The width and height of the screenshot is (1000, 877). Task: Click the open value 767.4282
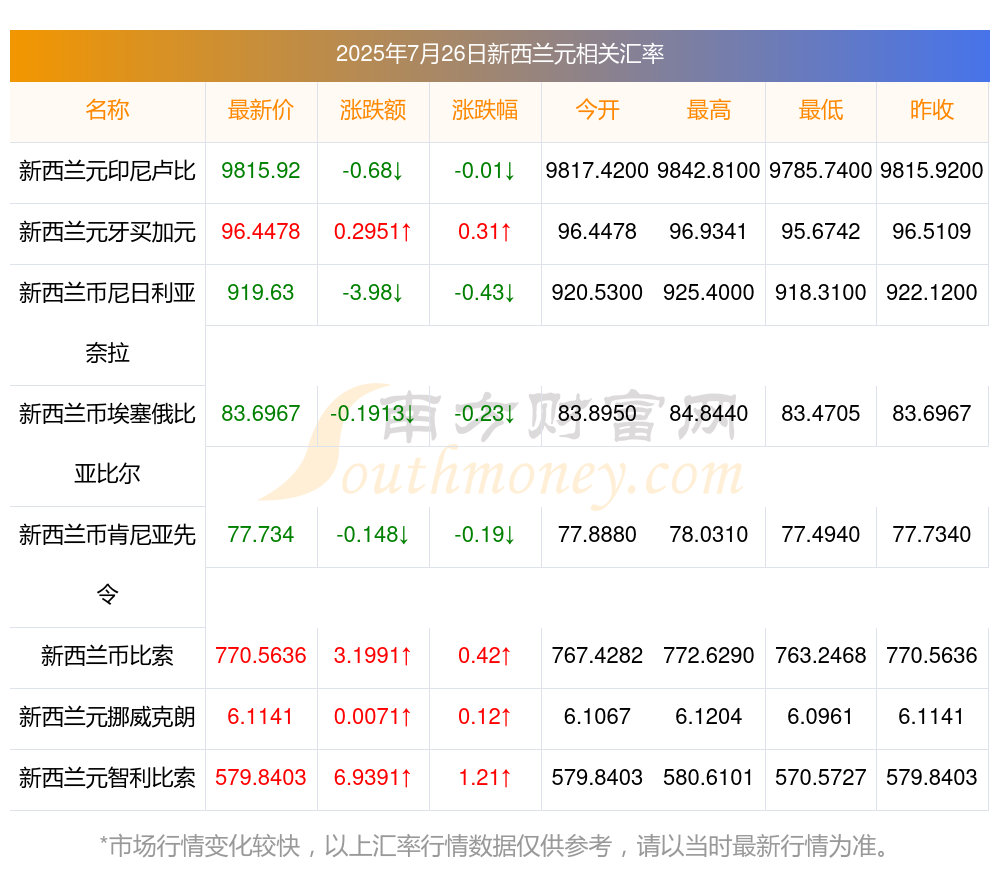click(597, 656)
